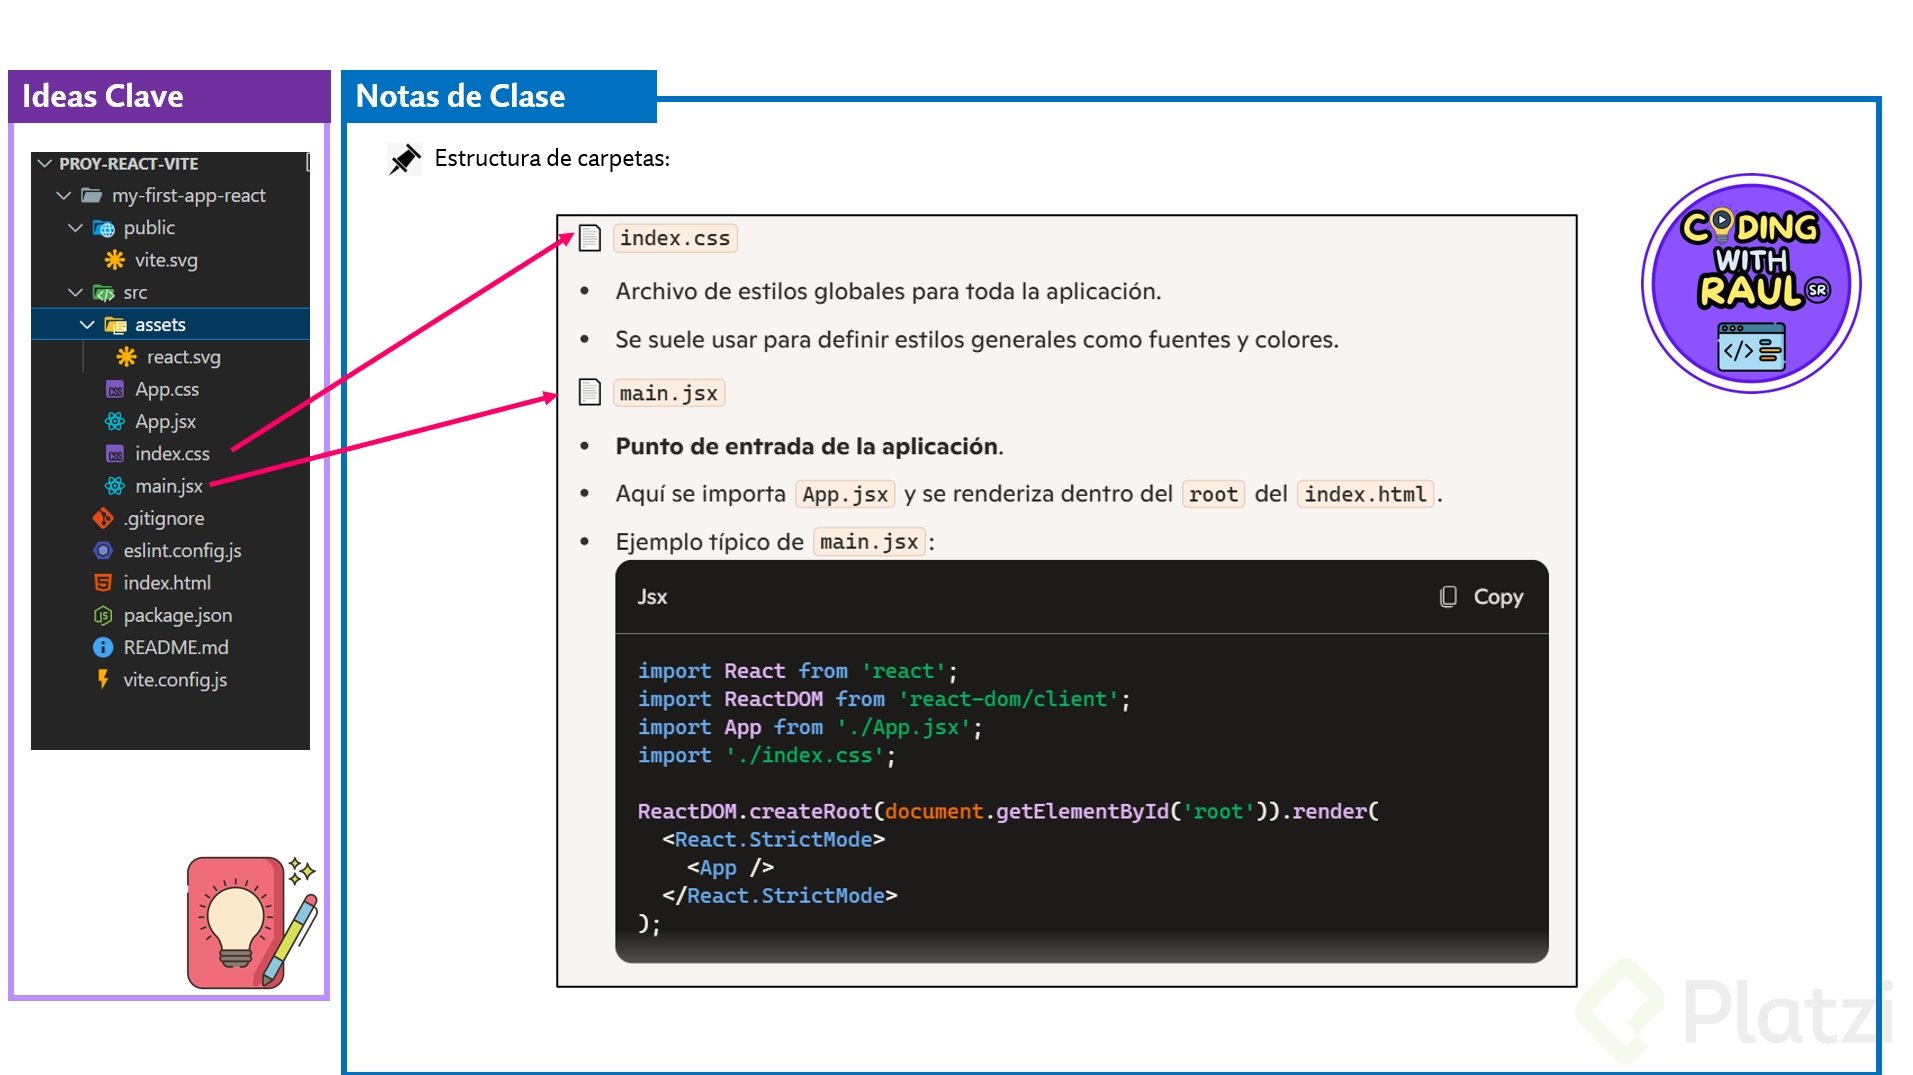Click the Coding With Raul logo badge

pyautogui.click(x=1751, y=284)
